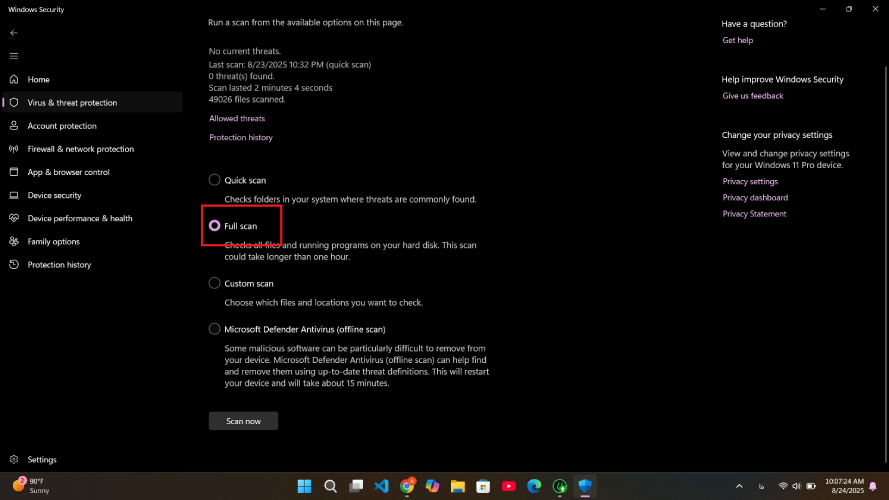Go to Firewall & network protection
The image size is (889, 500).
tap(80, 149)
